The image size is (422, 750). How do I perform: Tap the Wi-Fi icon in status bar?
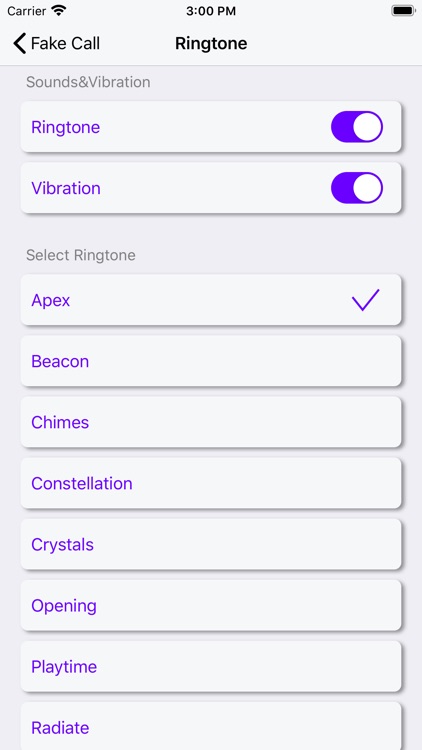coord(59,11)
